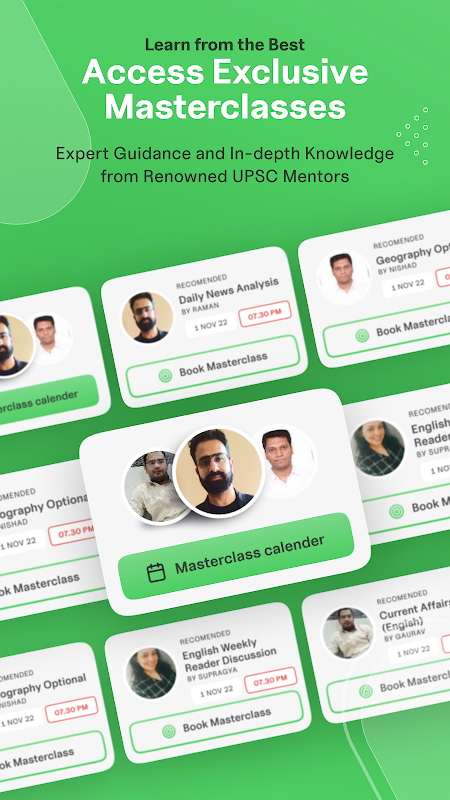450x800 pixels.
Task: Click the large center bearded mentor photo
Action: click(219, 471)
